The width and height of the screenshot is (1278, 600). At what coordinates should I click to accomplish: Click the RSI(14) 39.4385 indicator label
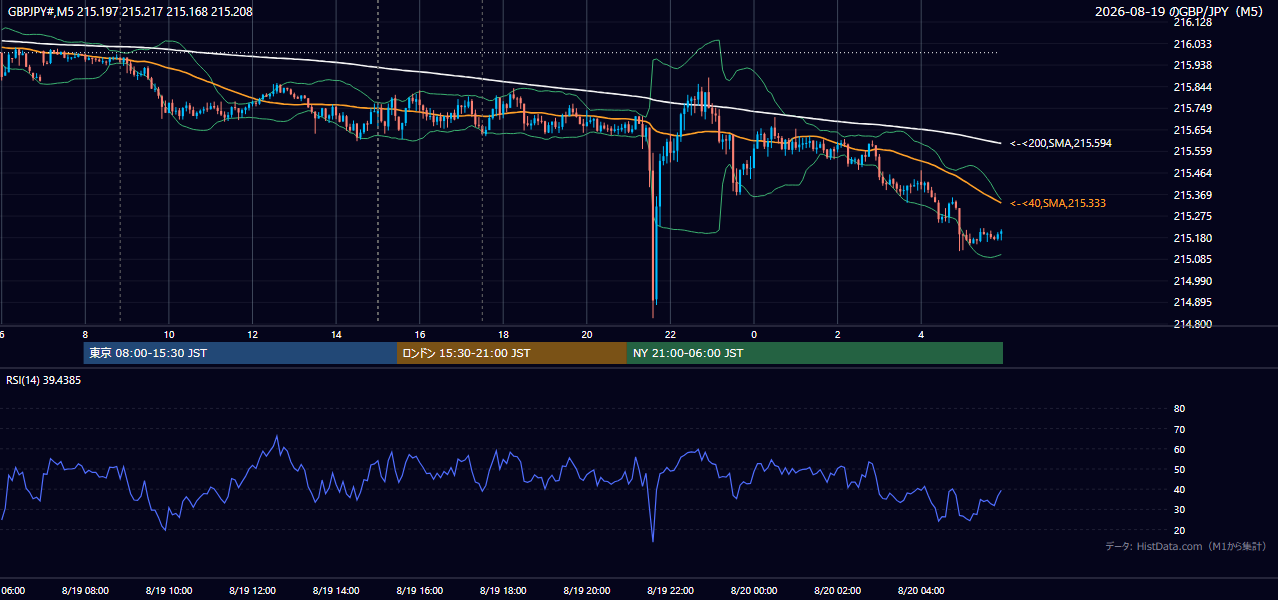tap(44, 380)
